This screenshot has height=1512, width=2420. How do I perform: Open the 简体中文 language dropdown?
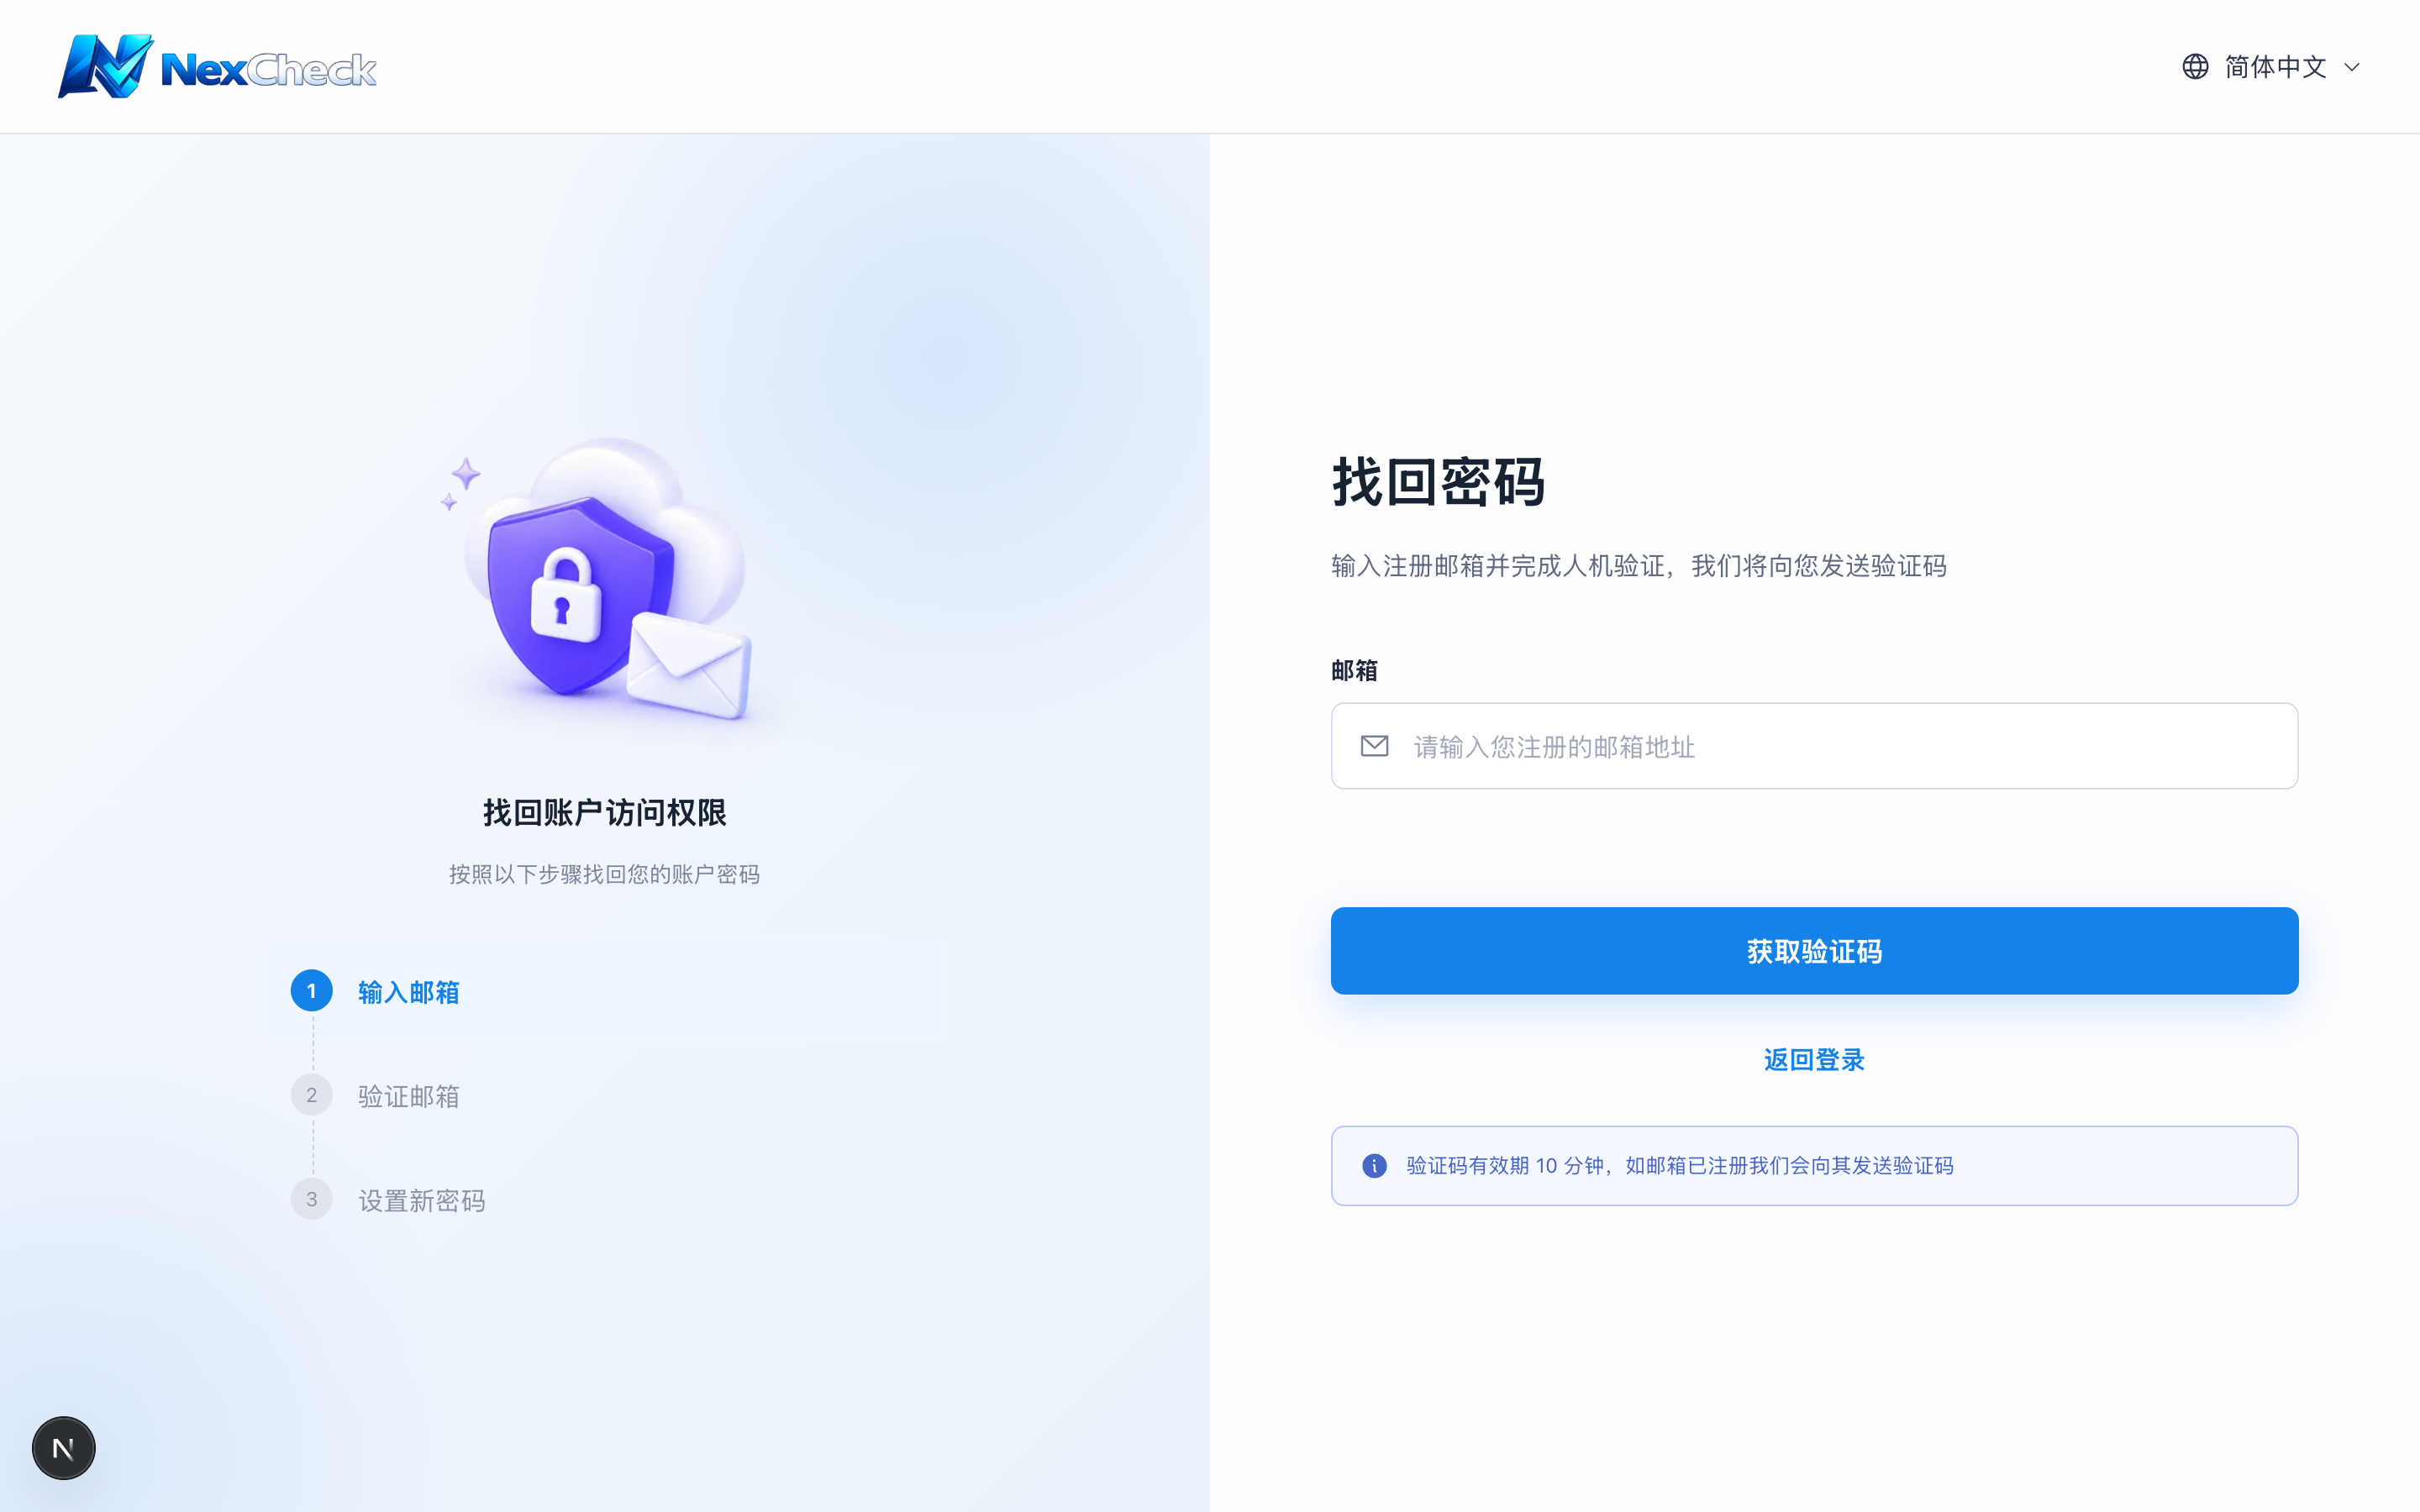[x=2272, y=67]
